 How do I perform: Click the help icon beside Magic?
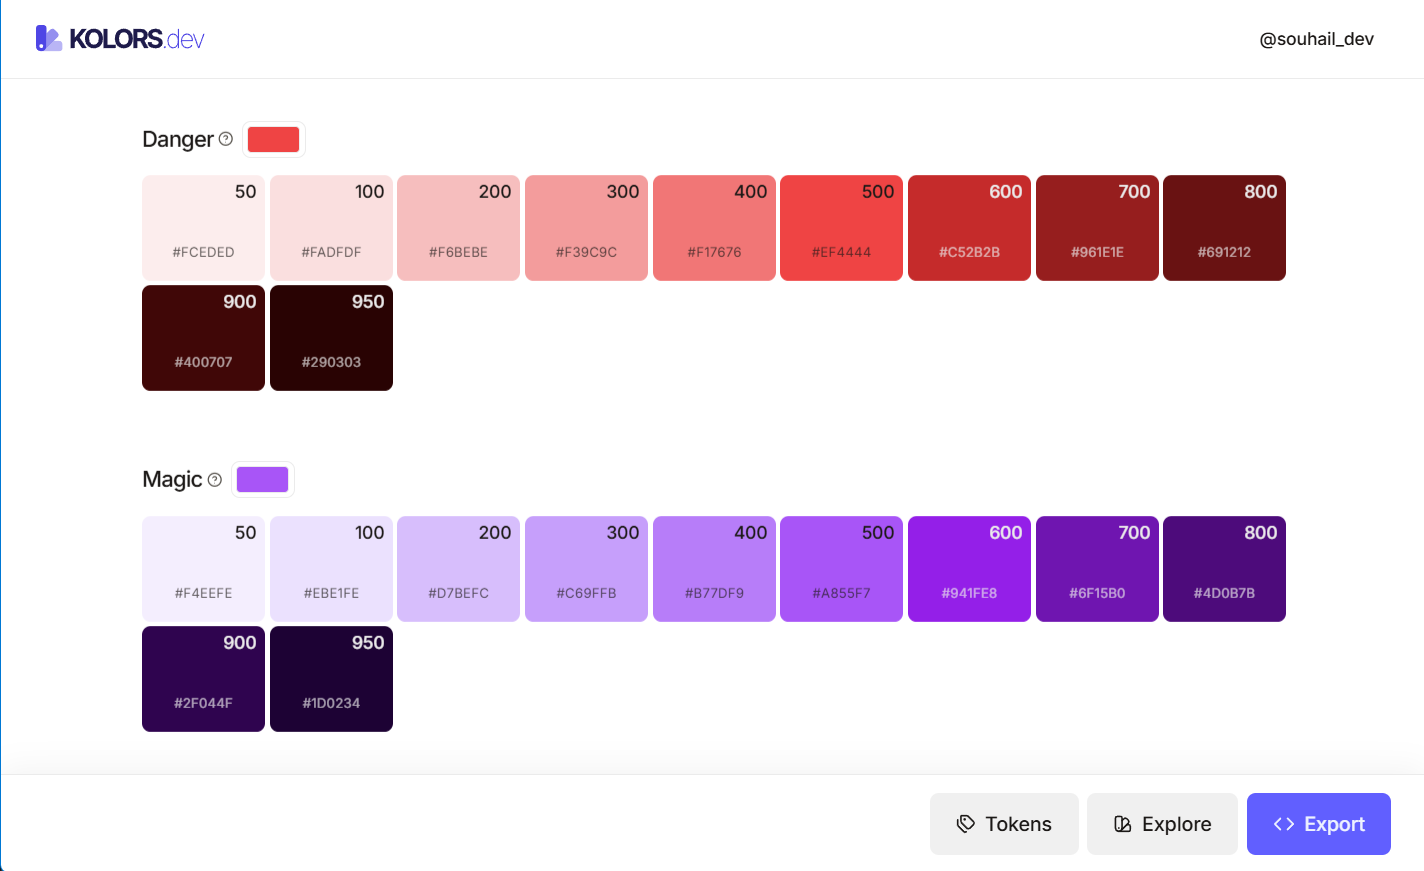point(214,480)
